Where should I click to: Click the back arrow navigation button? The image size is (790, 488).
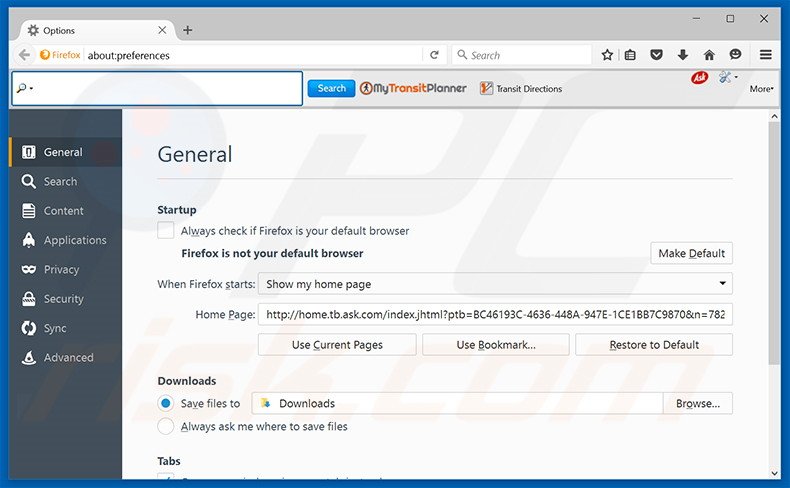tap(24, 55)
